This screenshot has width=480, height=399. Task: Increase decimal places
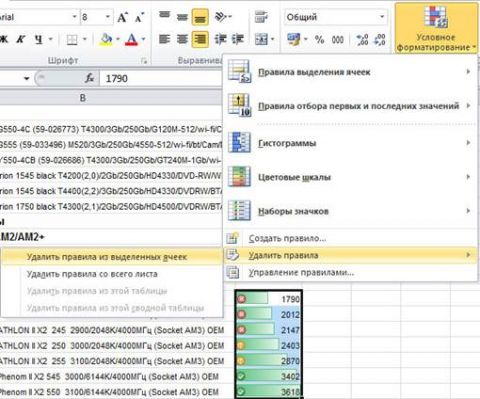coord(362,40)
